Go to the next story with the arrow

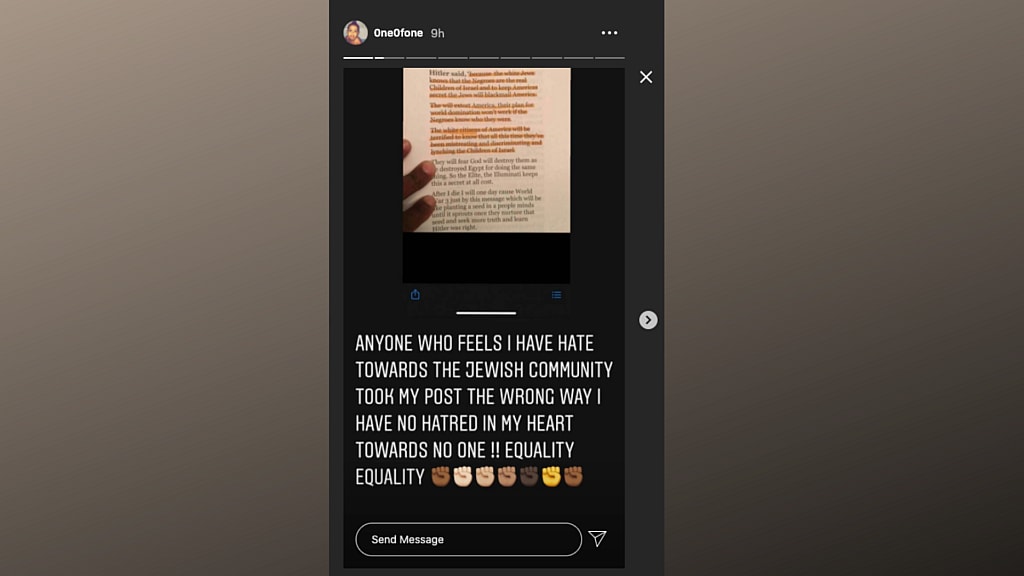[x=648, y=320]
